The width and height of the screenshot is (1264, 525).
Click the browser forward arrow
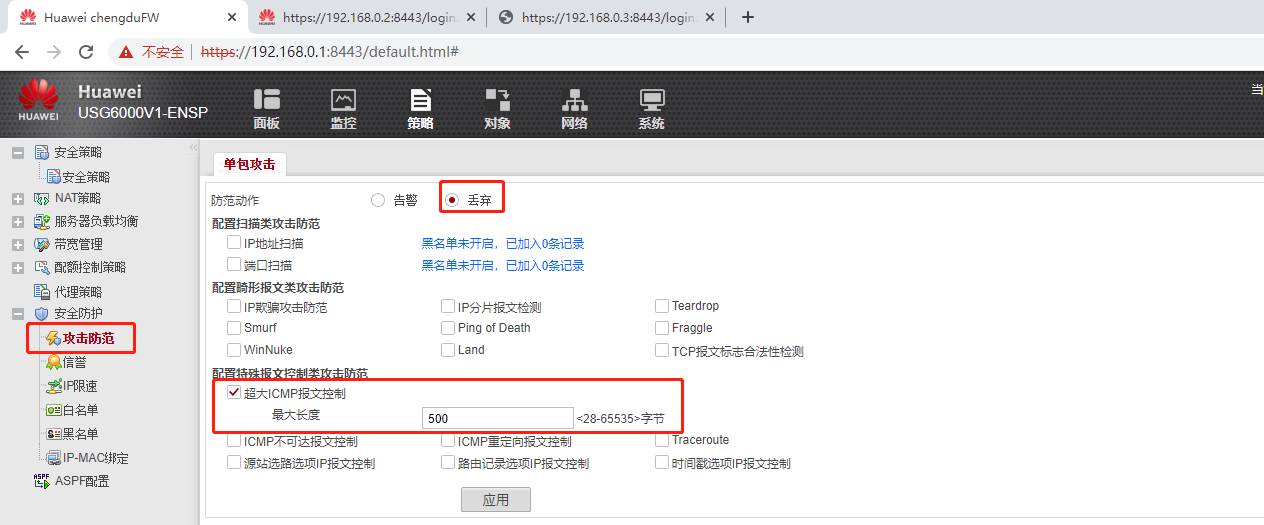pyautogui.click(x=54, y=52)
